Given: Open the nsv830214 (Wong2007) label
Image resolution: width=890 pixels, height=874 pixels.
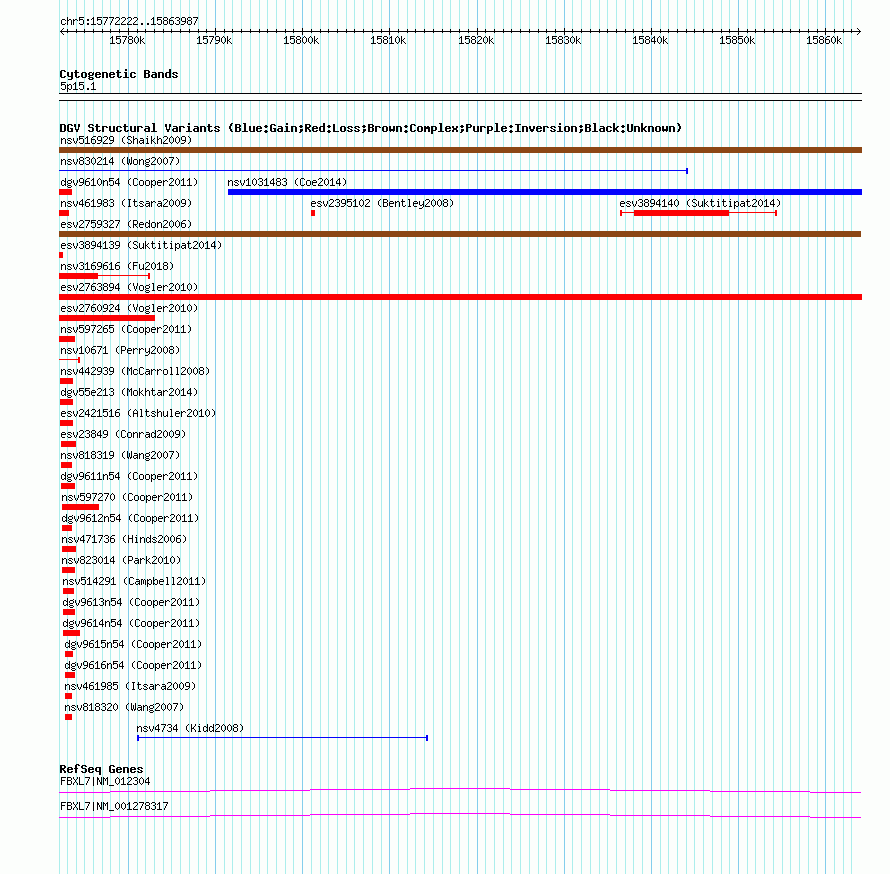Looking at the screenshot, I should pyautogui.click(x=120, y=161).
